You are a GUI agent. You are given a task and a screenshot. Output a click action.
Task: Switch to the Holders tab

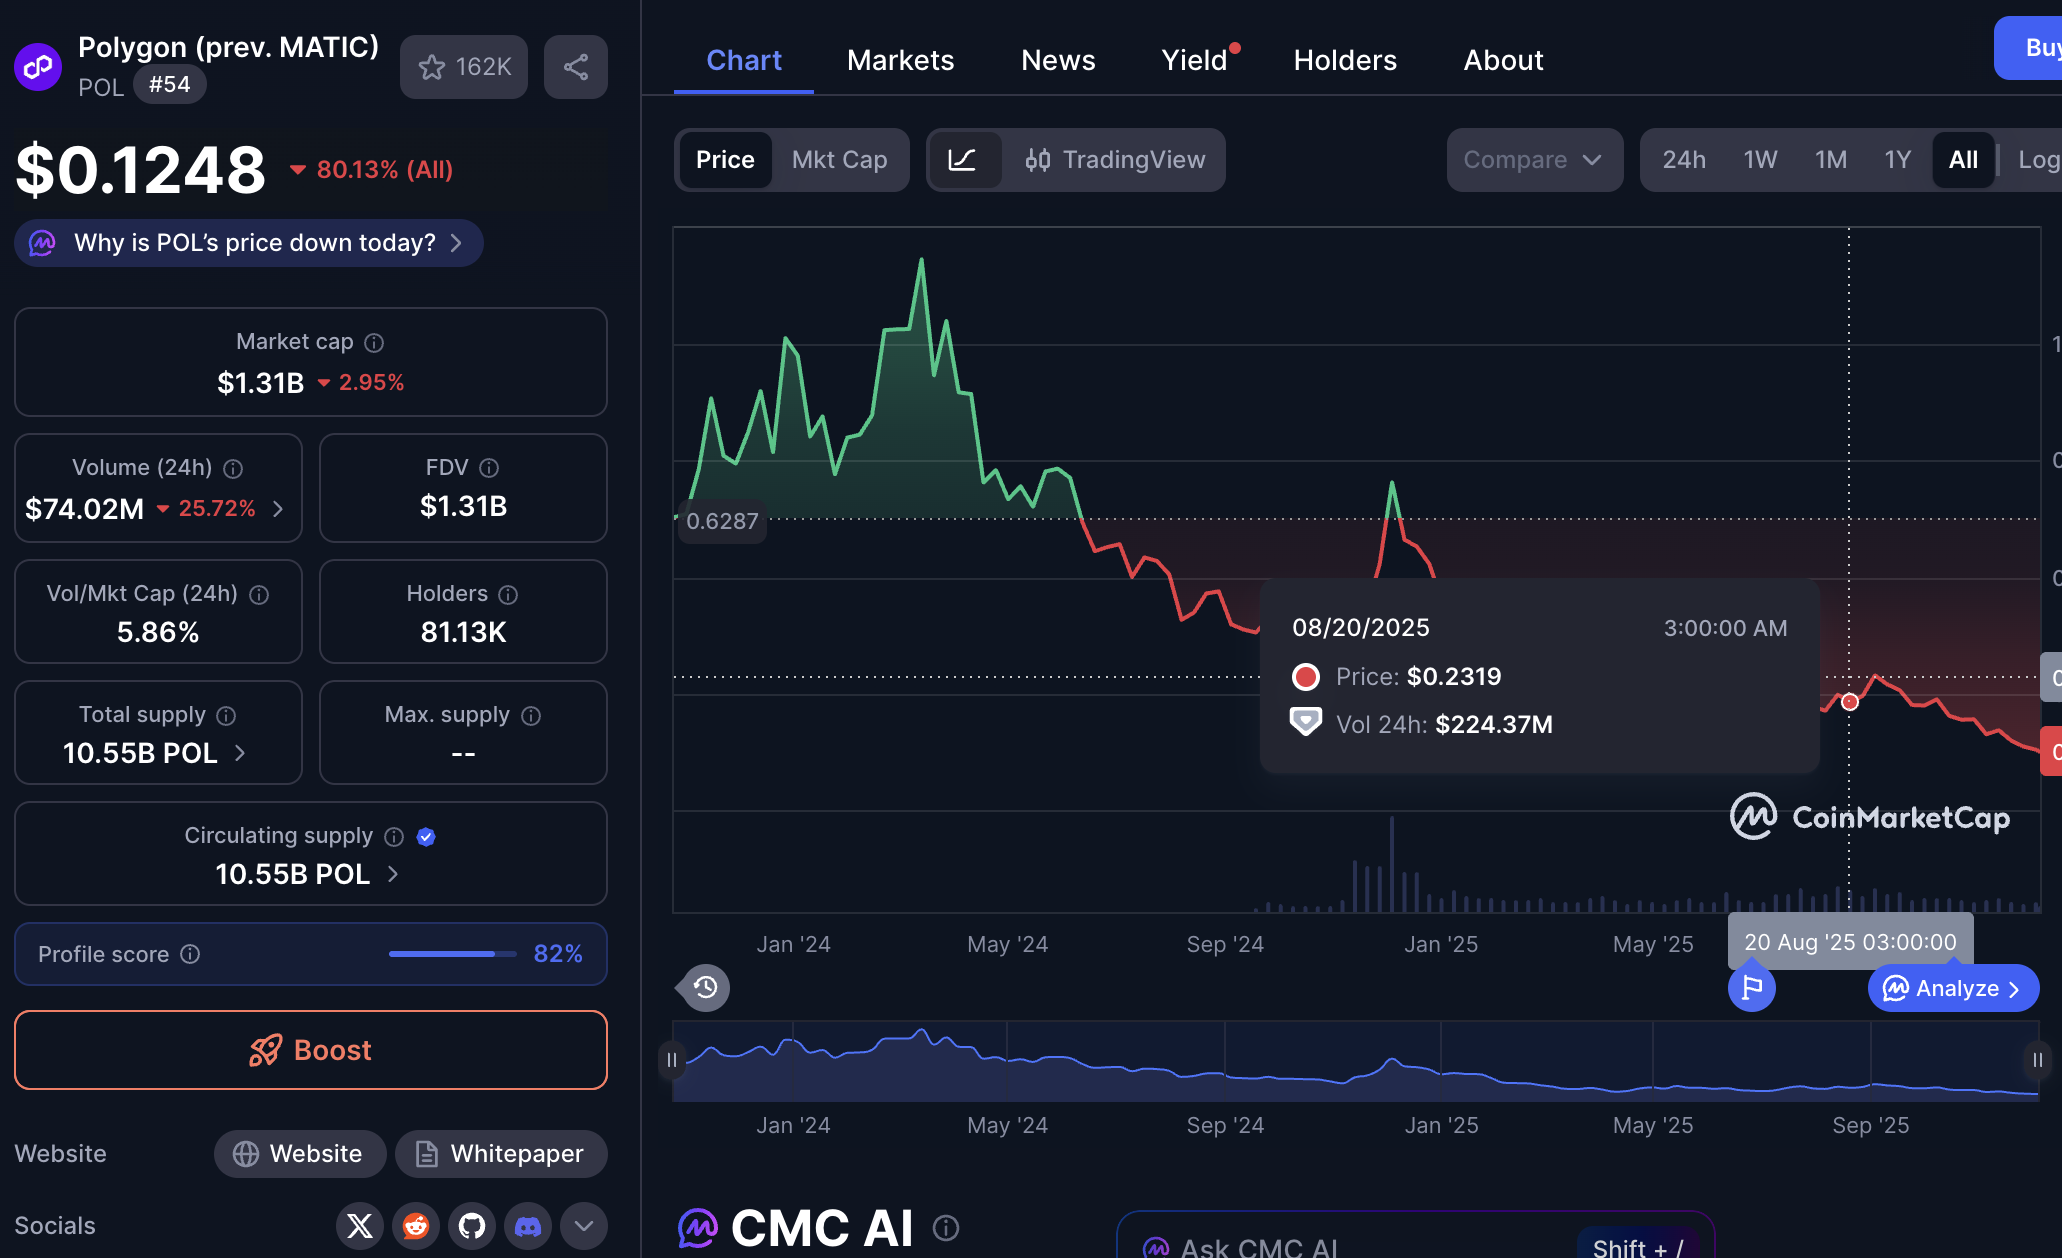click(1345, 60)
